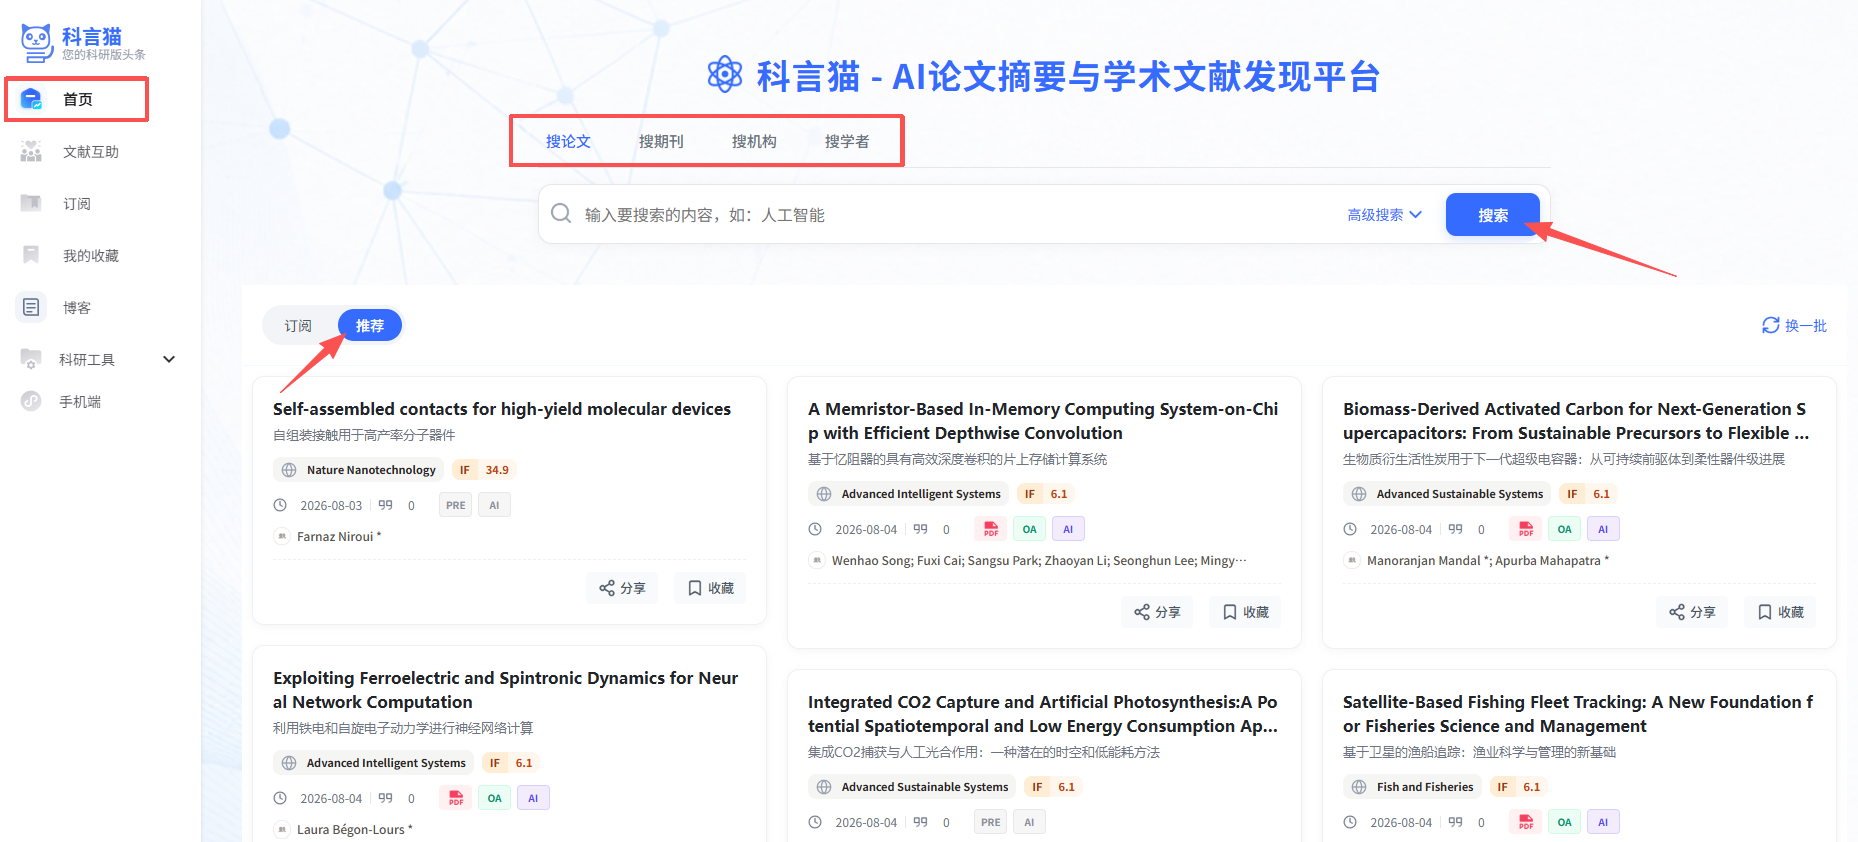The width and height of the screenshot is (1858, 842).
Task: Open PDF icon on Fishing Fleet card
Action: [x=1526, y=822]
